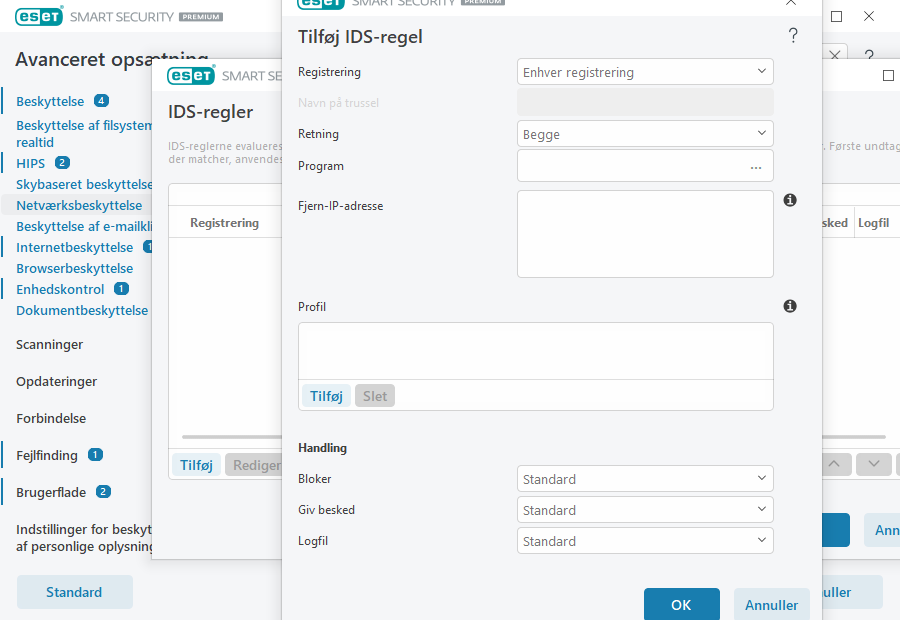Click the browse ellipsis in Program field

755,167
